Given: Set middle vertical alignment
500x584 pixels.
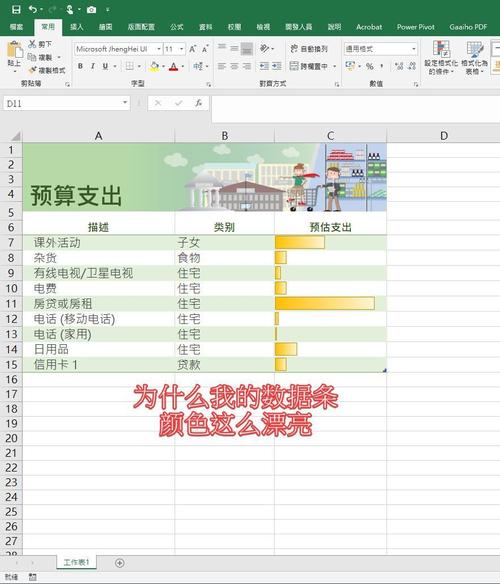Looking at the screenshot, I should pyautogui.click(x=234, y=48).
